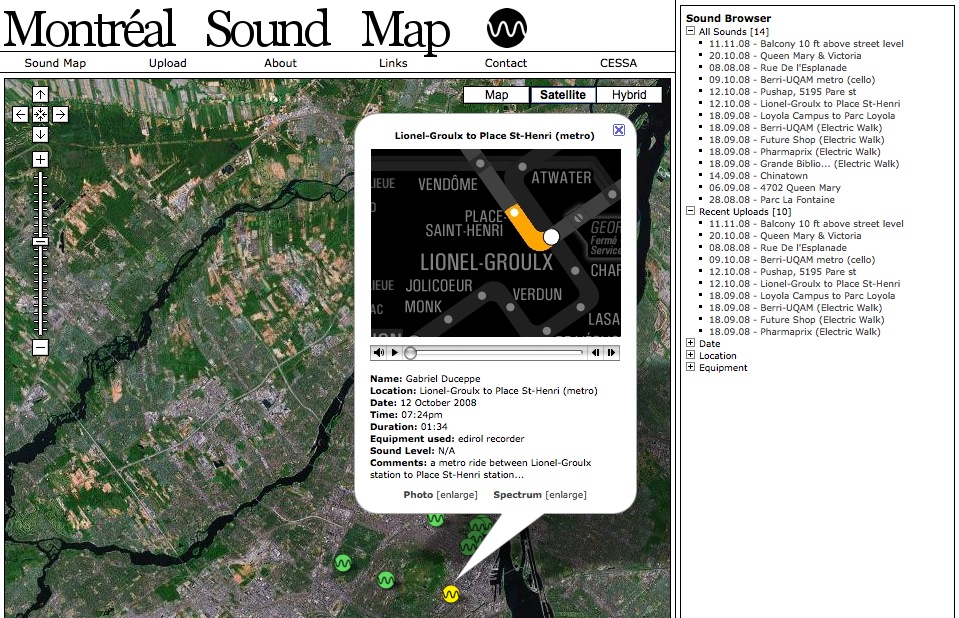Collapse the All Sounds list
This screenshot has height=618, width=959.
pos(690,31)
